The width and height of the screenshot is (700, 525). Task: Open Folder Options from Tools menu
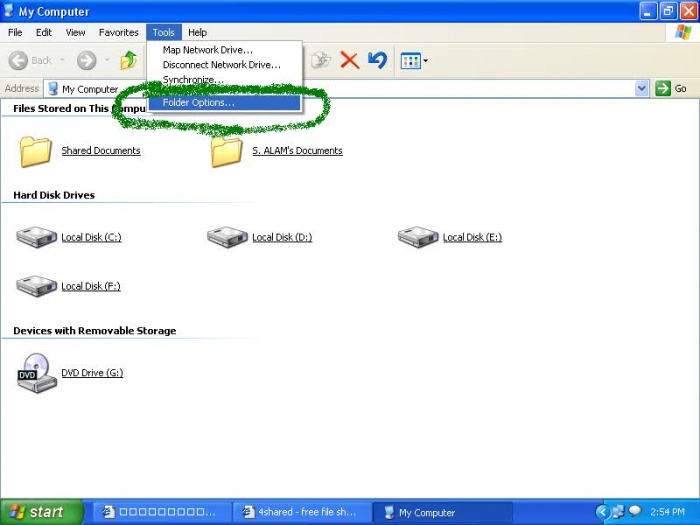(224, 103)
